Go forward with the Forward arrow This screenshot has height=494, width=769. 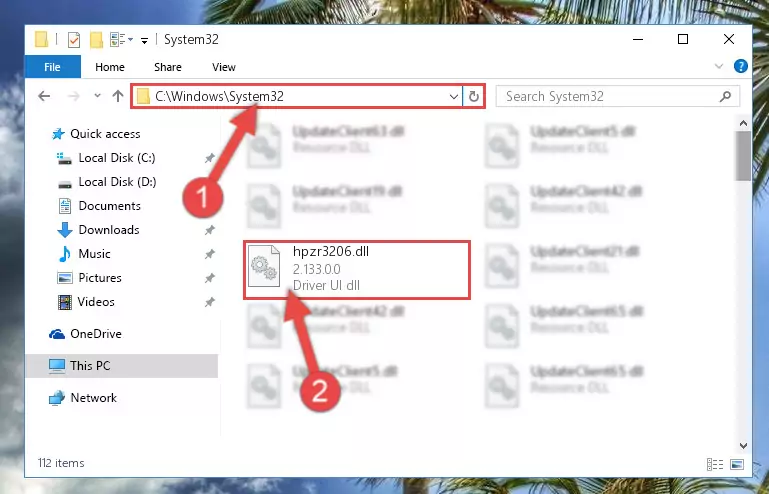tap(74, 96)
